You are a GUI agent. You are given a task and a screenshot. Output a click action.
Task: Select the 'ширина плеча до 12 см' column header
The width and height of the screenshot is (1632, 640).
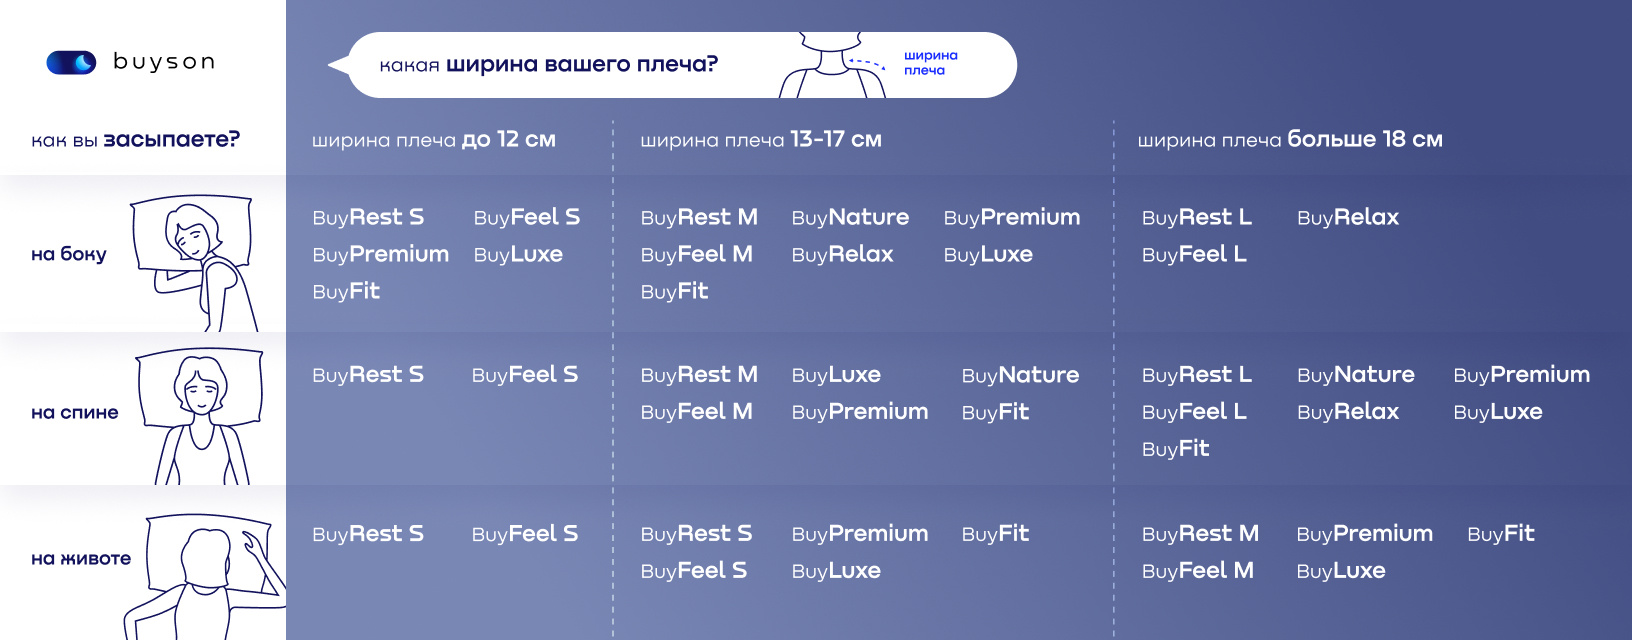[x=434, y=139]
